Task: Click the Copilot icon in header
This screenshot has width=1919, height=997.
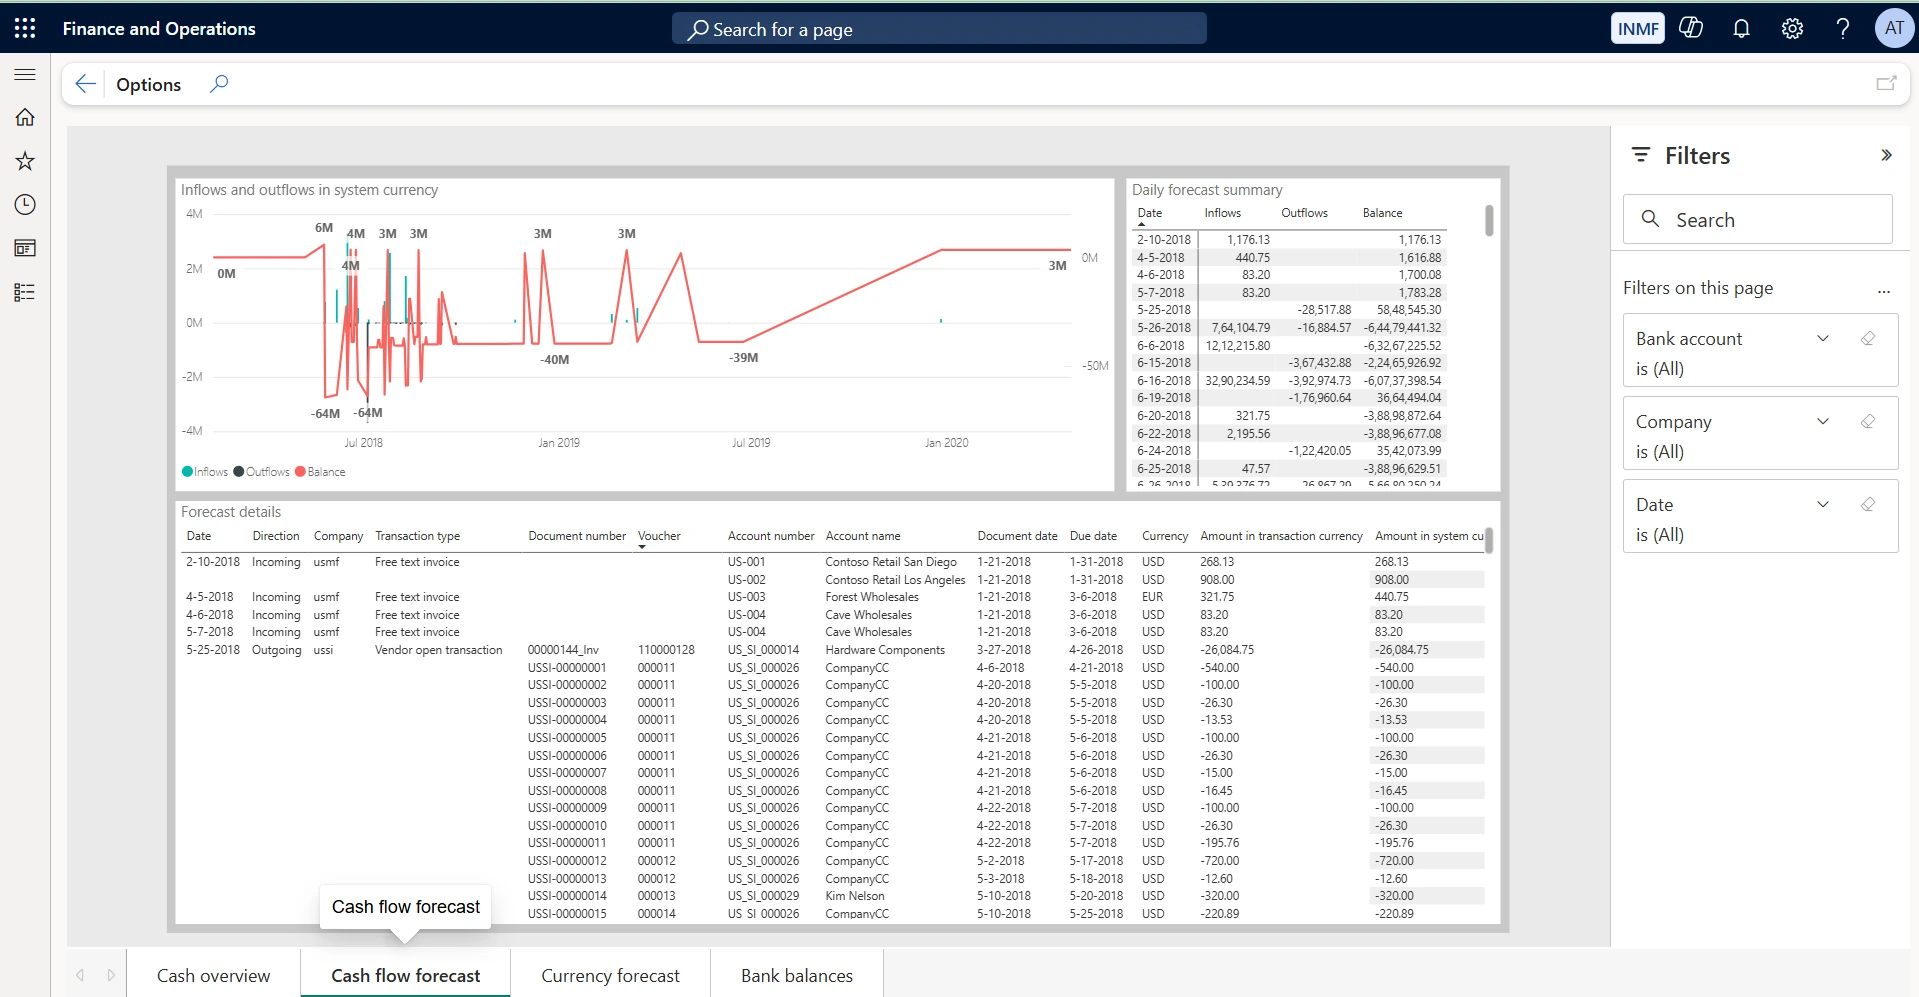Action: (1691, 28)
